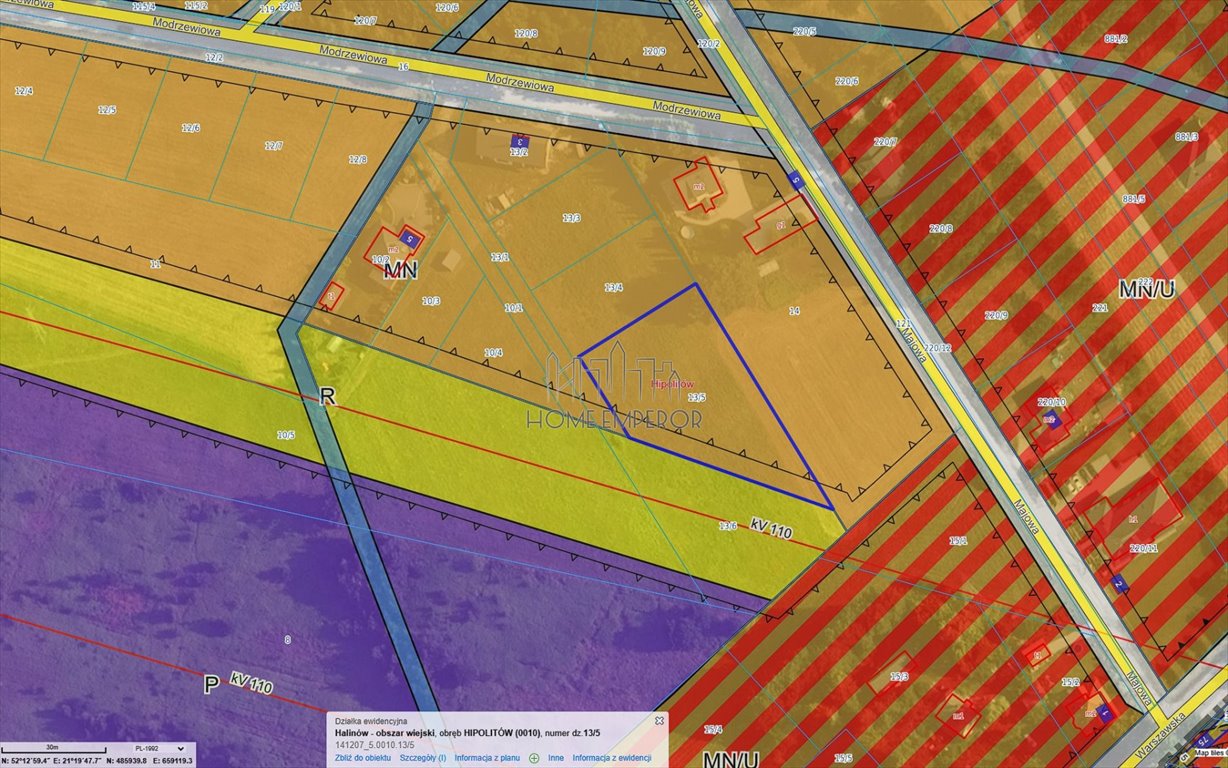This screenshot has width=1228, height=768.
Task: Open 'Informacja z planu' link
Action: pyautogui.click(x=487, y=758)
